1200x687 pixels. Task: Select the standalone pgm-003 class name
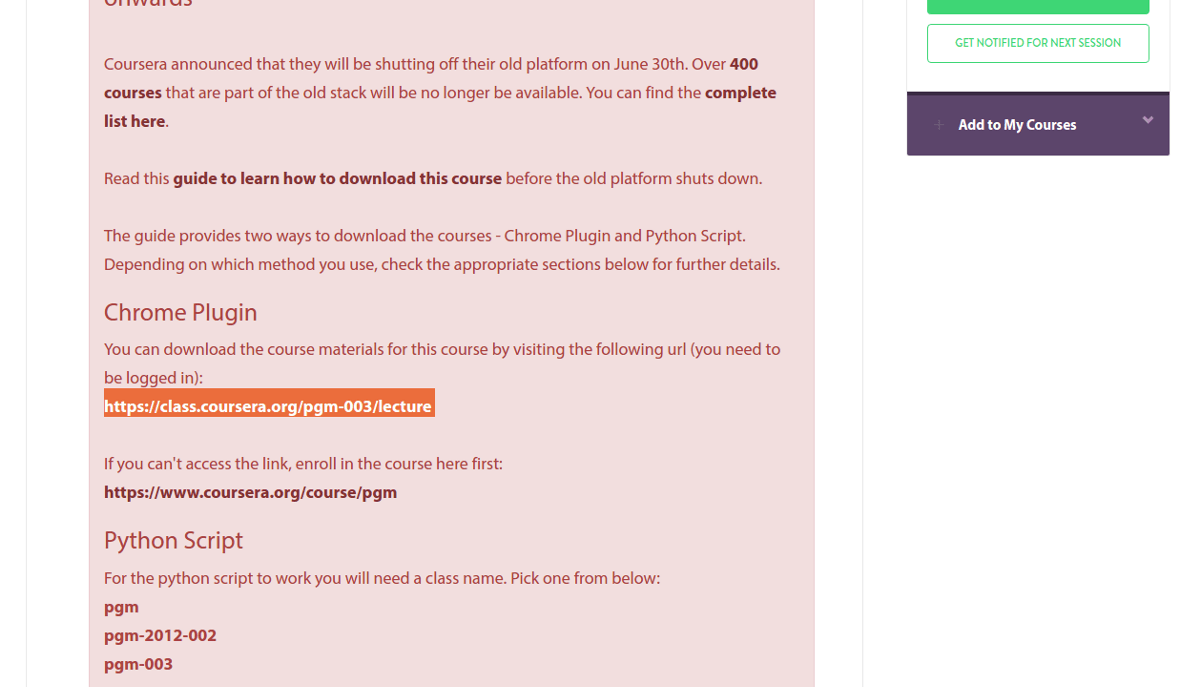coord(138,664)
